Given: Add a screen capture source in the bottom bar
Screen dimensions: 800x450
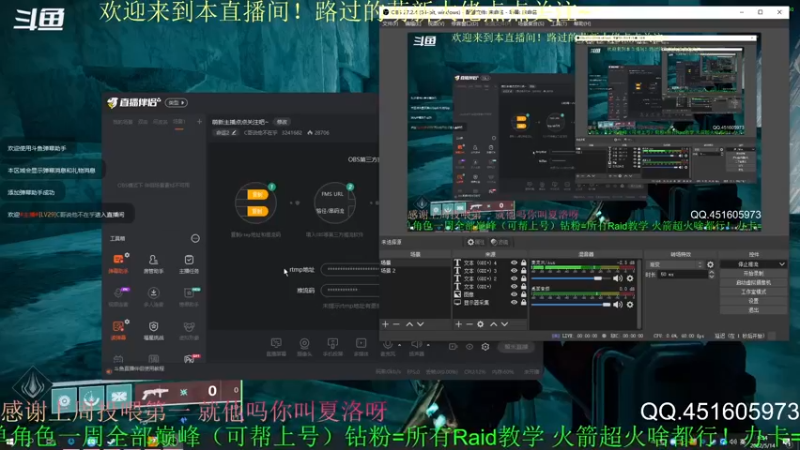Looking at the screenshot, I should 276,346.
